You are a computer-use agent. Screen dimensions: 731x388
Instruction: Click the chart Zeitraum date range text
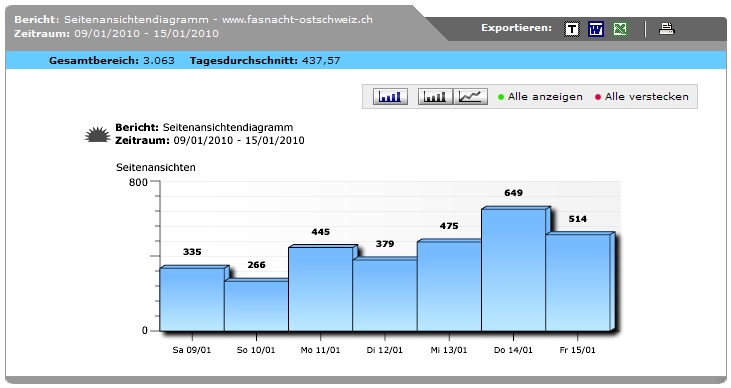tap(239, 140)
